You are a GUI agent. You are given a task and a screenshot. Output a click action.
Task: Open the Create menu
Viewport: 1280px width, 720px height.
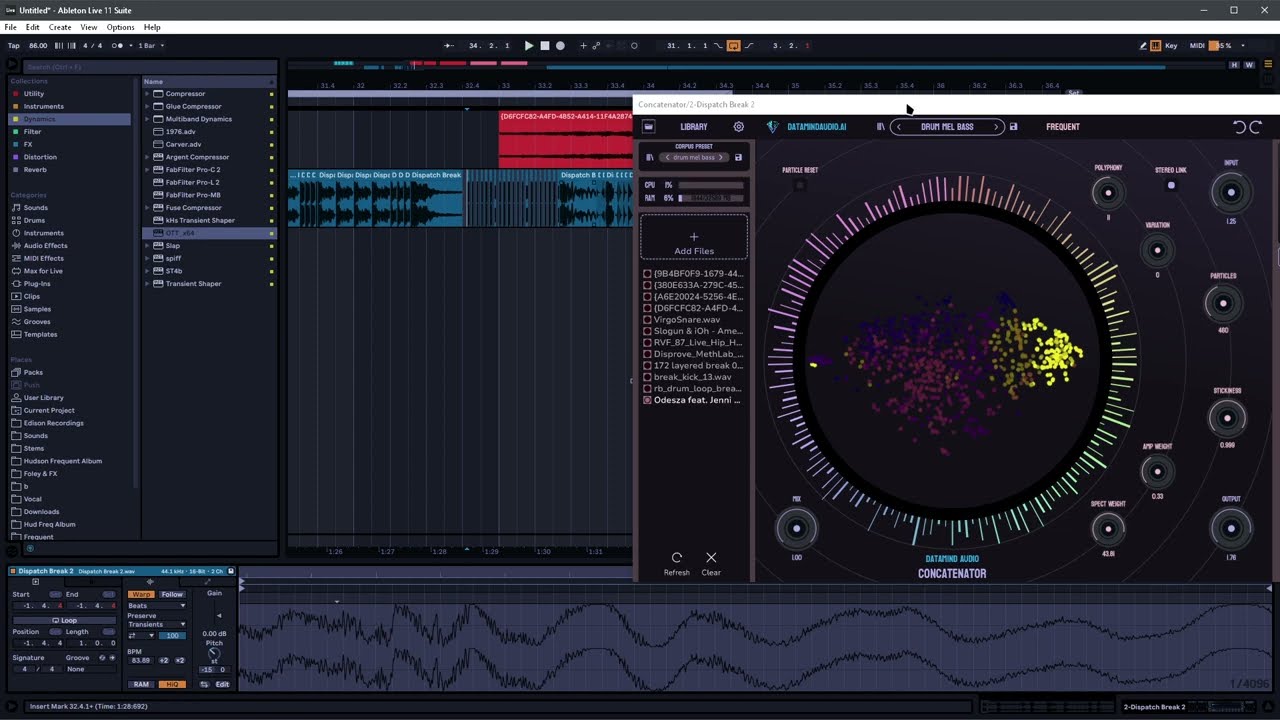[60, 27]
